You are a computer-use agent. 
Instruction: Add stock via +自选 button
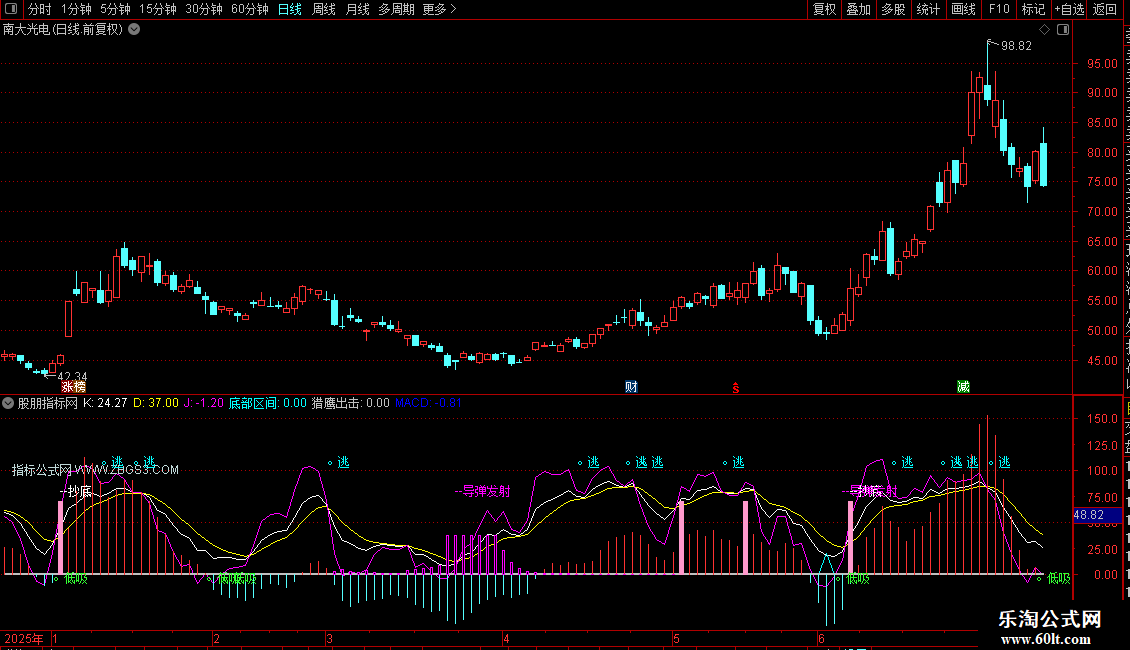pos(1069,9)
